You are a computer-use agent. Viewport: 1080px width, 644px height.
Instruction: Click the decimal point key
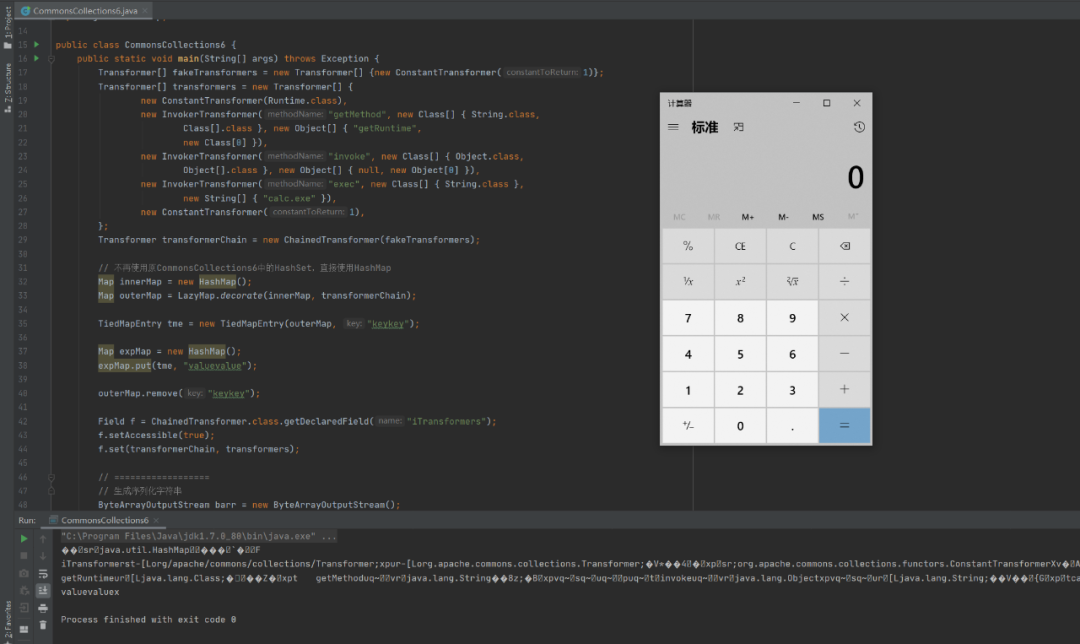coord(792,426)
